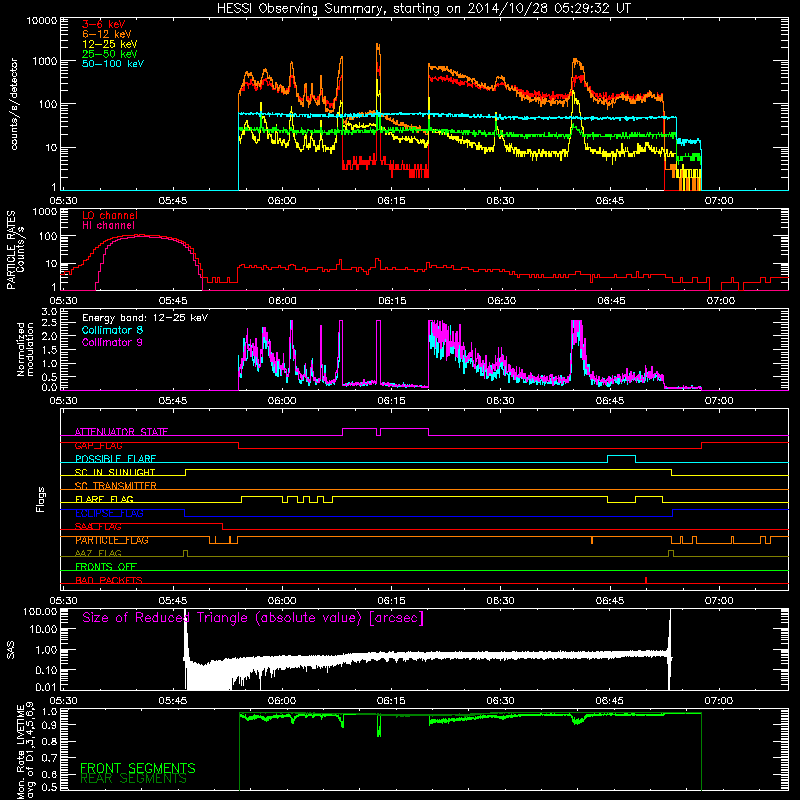Click the 0.01 tick on SAS axis
Screen dimensions: 800x800
coord(46,687)
